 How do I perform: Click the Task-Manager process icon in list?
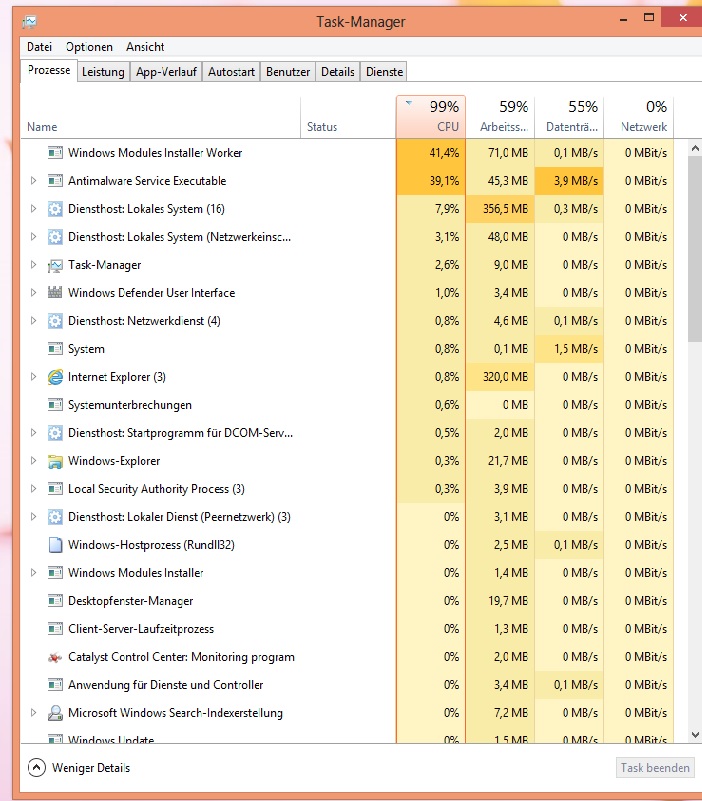[55, 265]
